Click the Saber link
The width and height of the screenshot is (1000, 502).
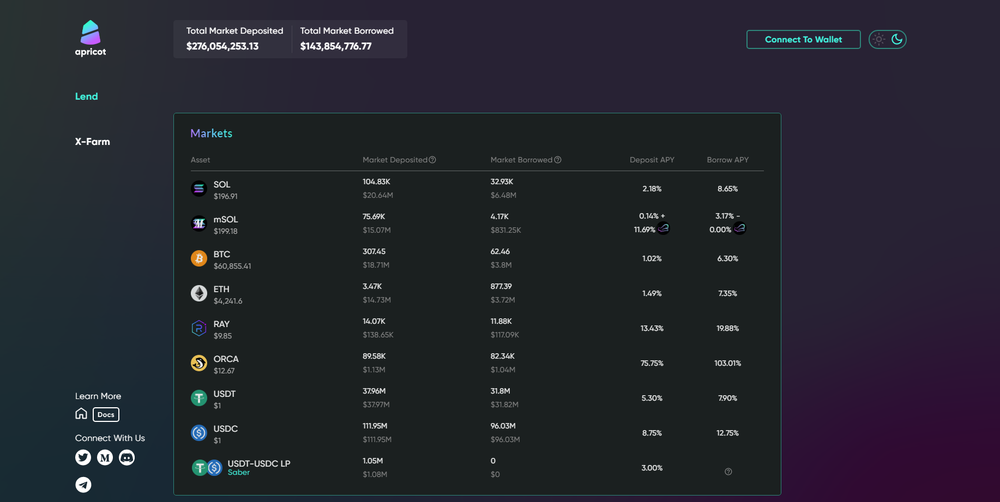click(x=239, y=473)
